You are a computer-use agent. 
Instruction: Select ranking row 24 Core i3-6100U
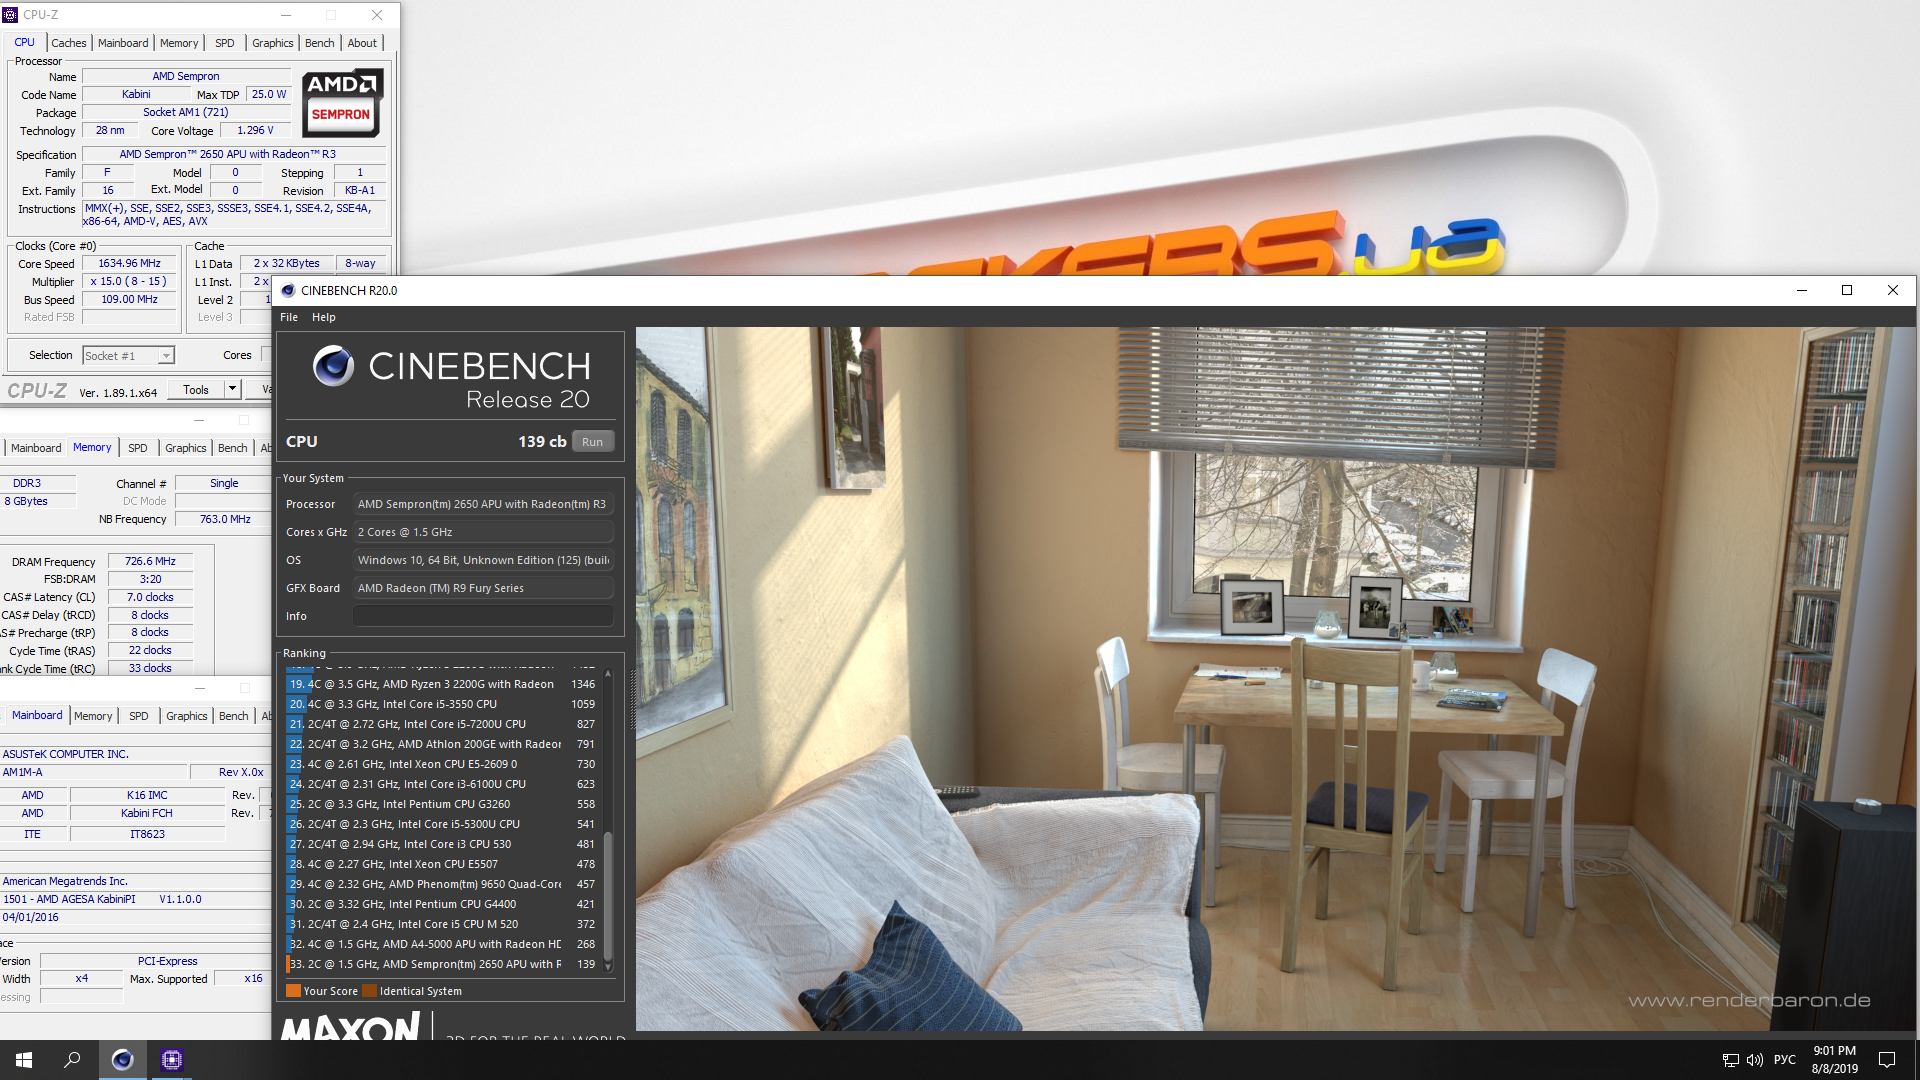[443, 784]
